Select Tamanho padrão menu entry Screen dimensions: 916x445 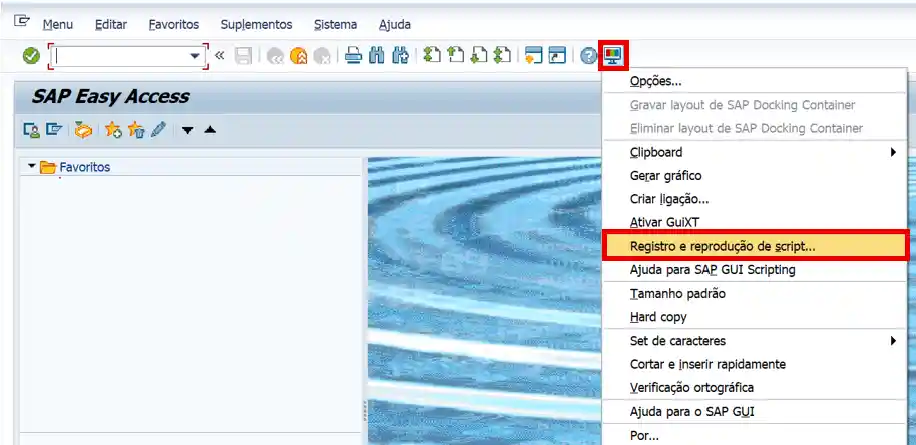755,294
